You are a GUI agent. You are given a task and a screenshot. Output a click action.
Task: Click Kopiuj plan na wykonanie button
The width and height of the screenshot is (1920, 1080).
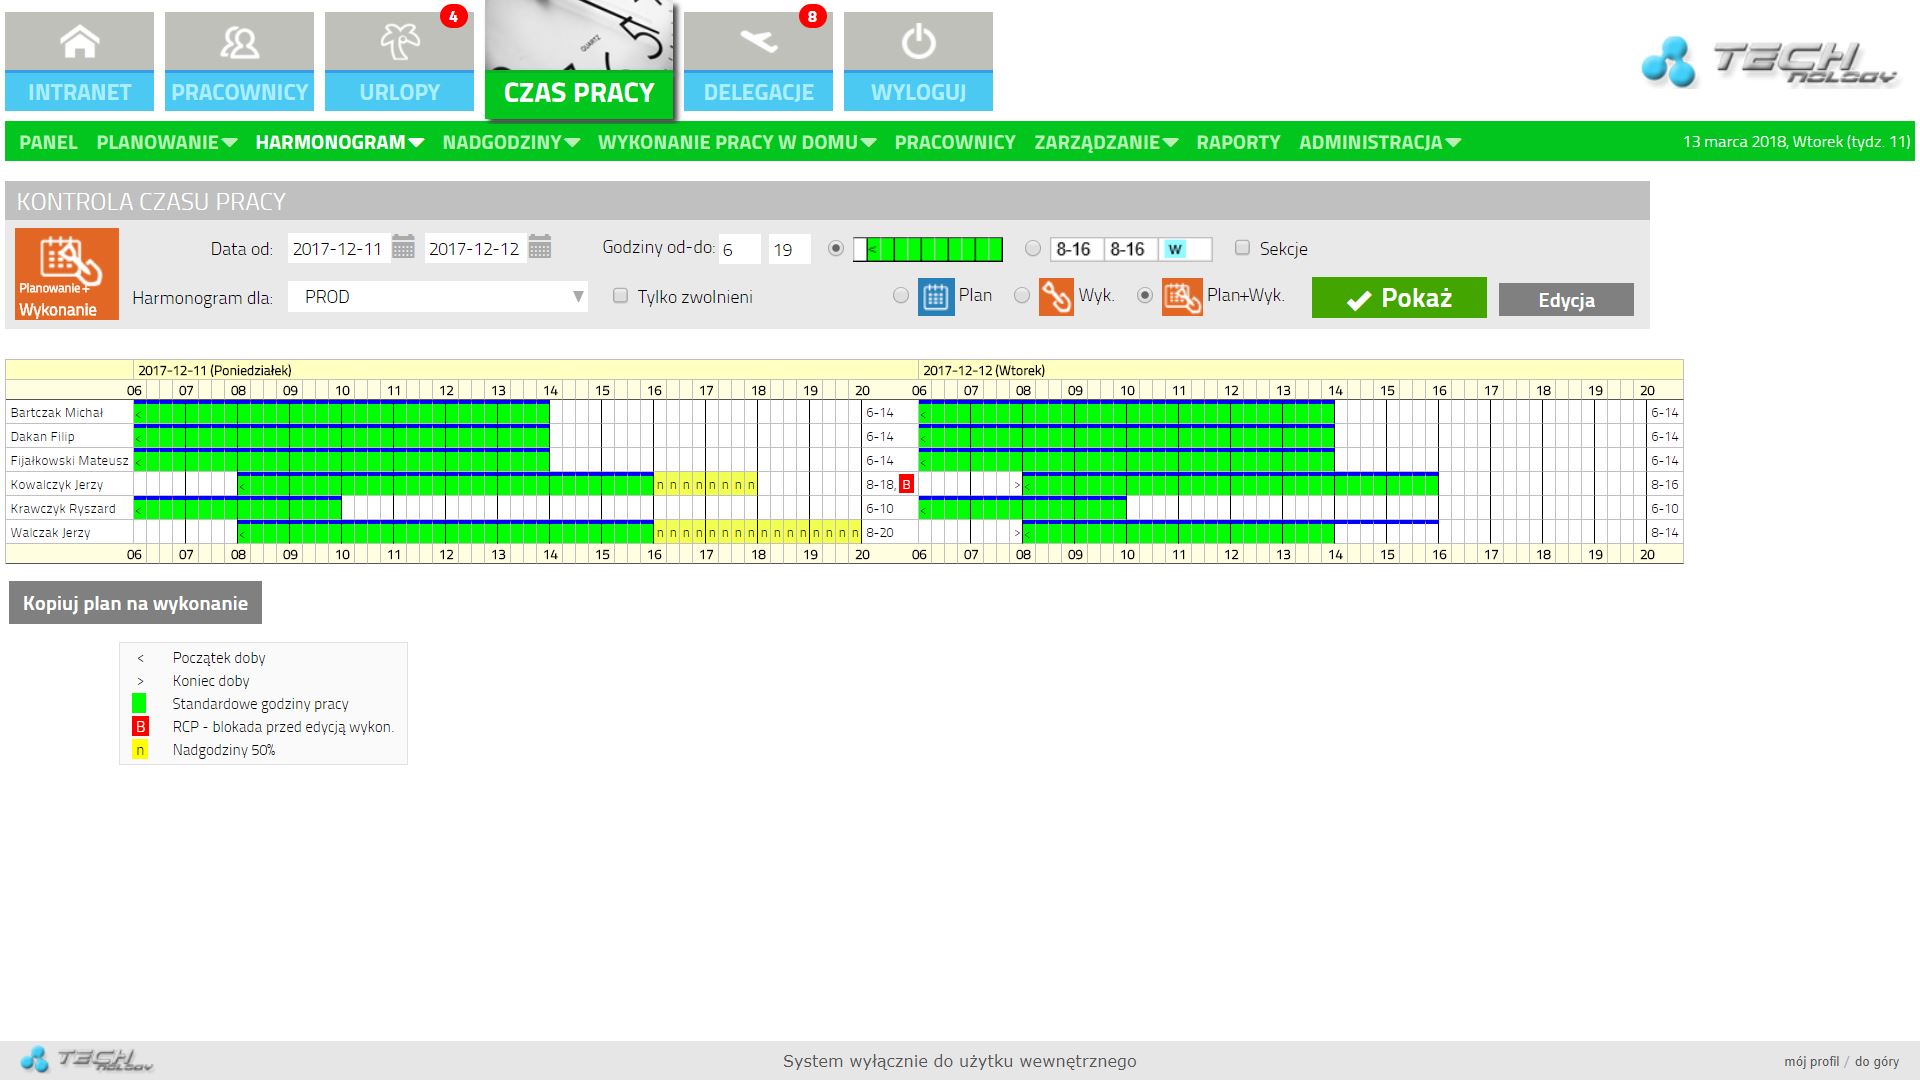click(135, 603)
